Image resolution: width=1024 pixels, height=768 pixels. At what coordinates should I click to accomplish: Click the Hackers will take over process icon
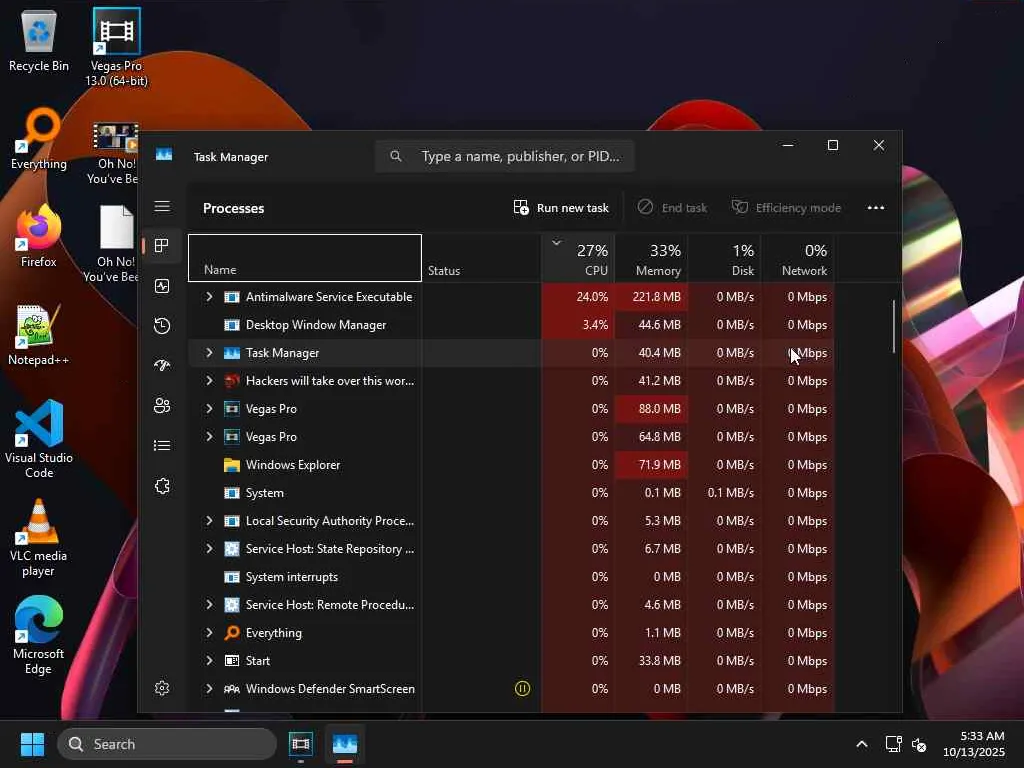[232, 381]
